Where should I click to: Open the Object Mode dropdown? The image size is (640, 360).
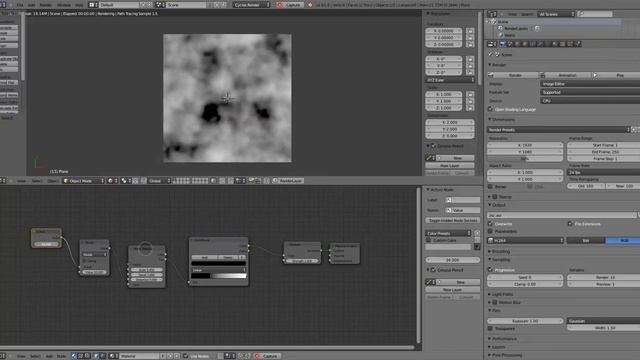pos(83,180)
